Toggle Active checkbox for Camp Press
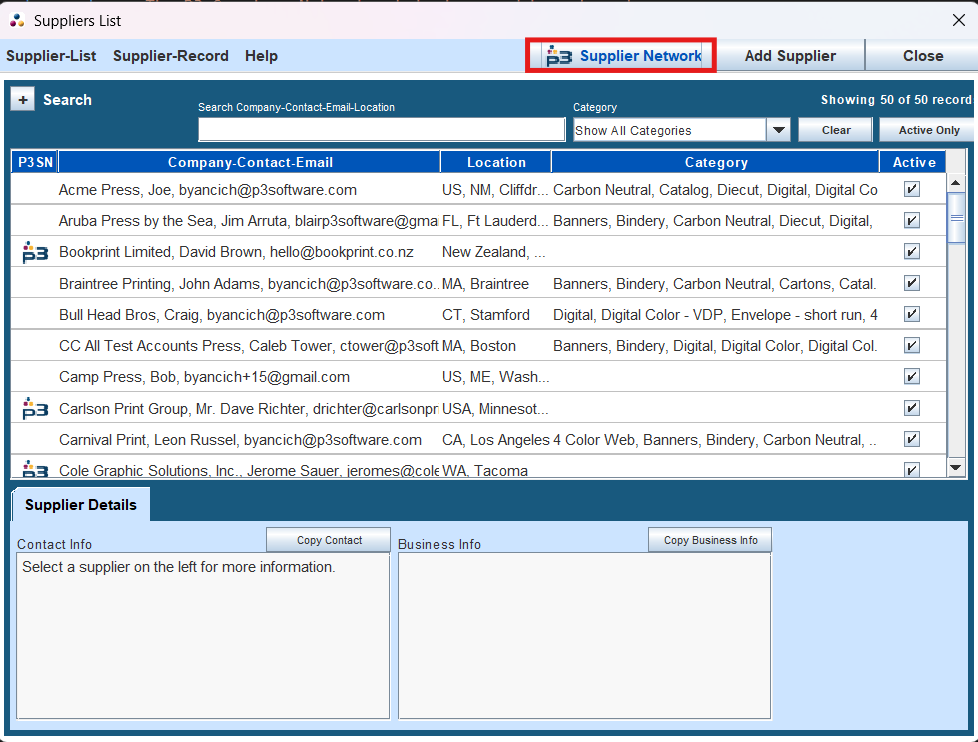 point(911,377)
